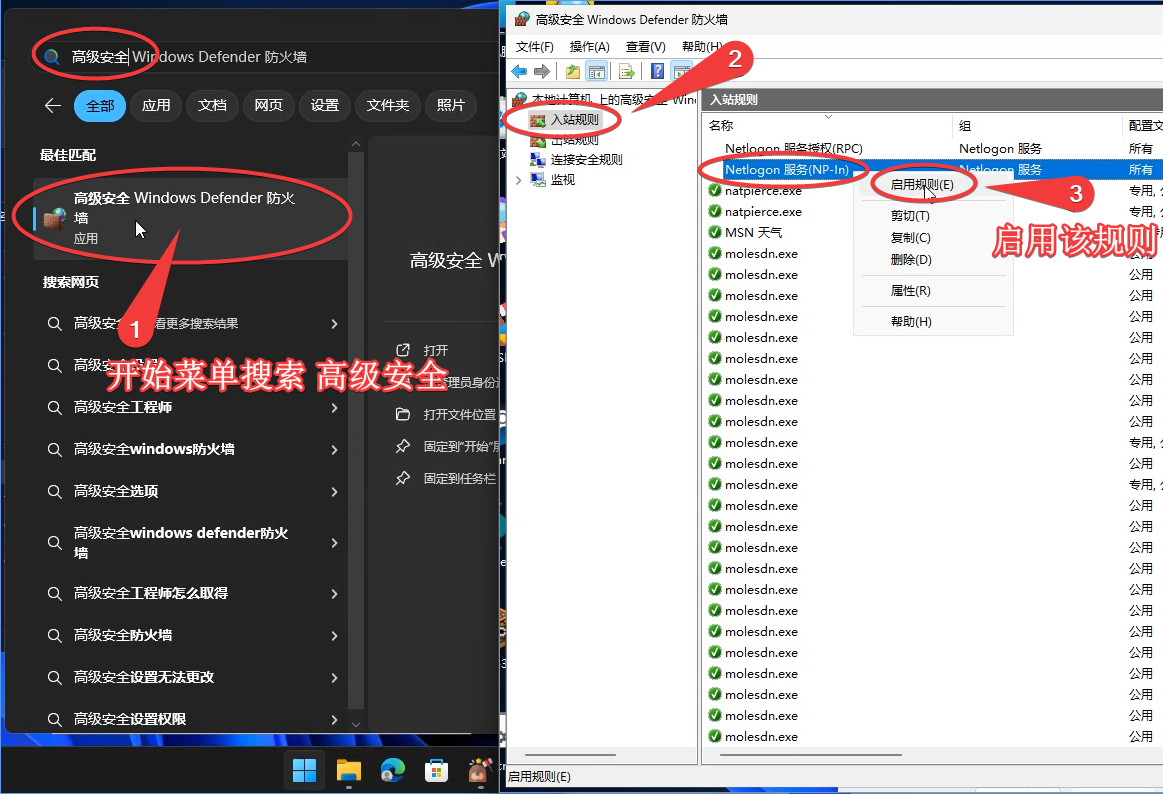Screen dimensions: 1163x794
Task: Click 打开文件位置 in the details pane
Action: click(459, 414)
